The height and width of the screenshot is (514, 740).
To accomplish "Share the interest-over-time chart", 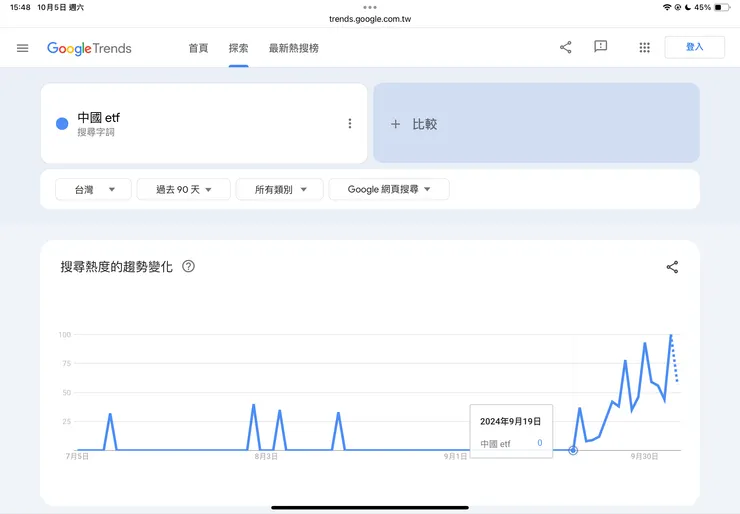I will 672,267.
